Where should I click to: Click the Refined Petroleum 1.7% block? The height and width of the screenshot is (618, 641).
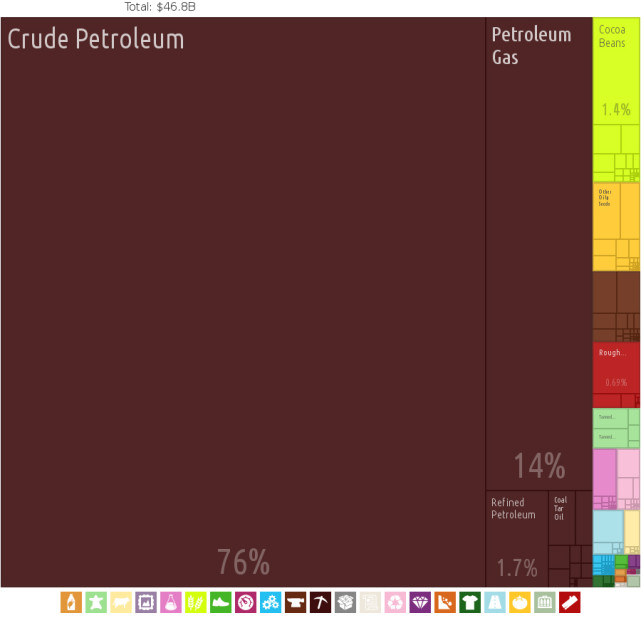[517, 539]
